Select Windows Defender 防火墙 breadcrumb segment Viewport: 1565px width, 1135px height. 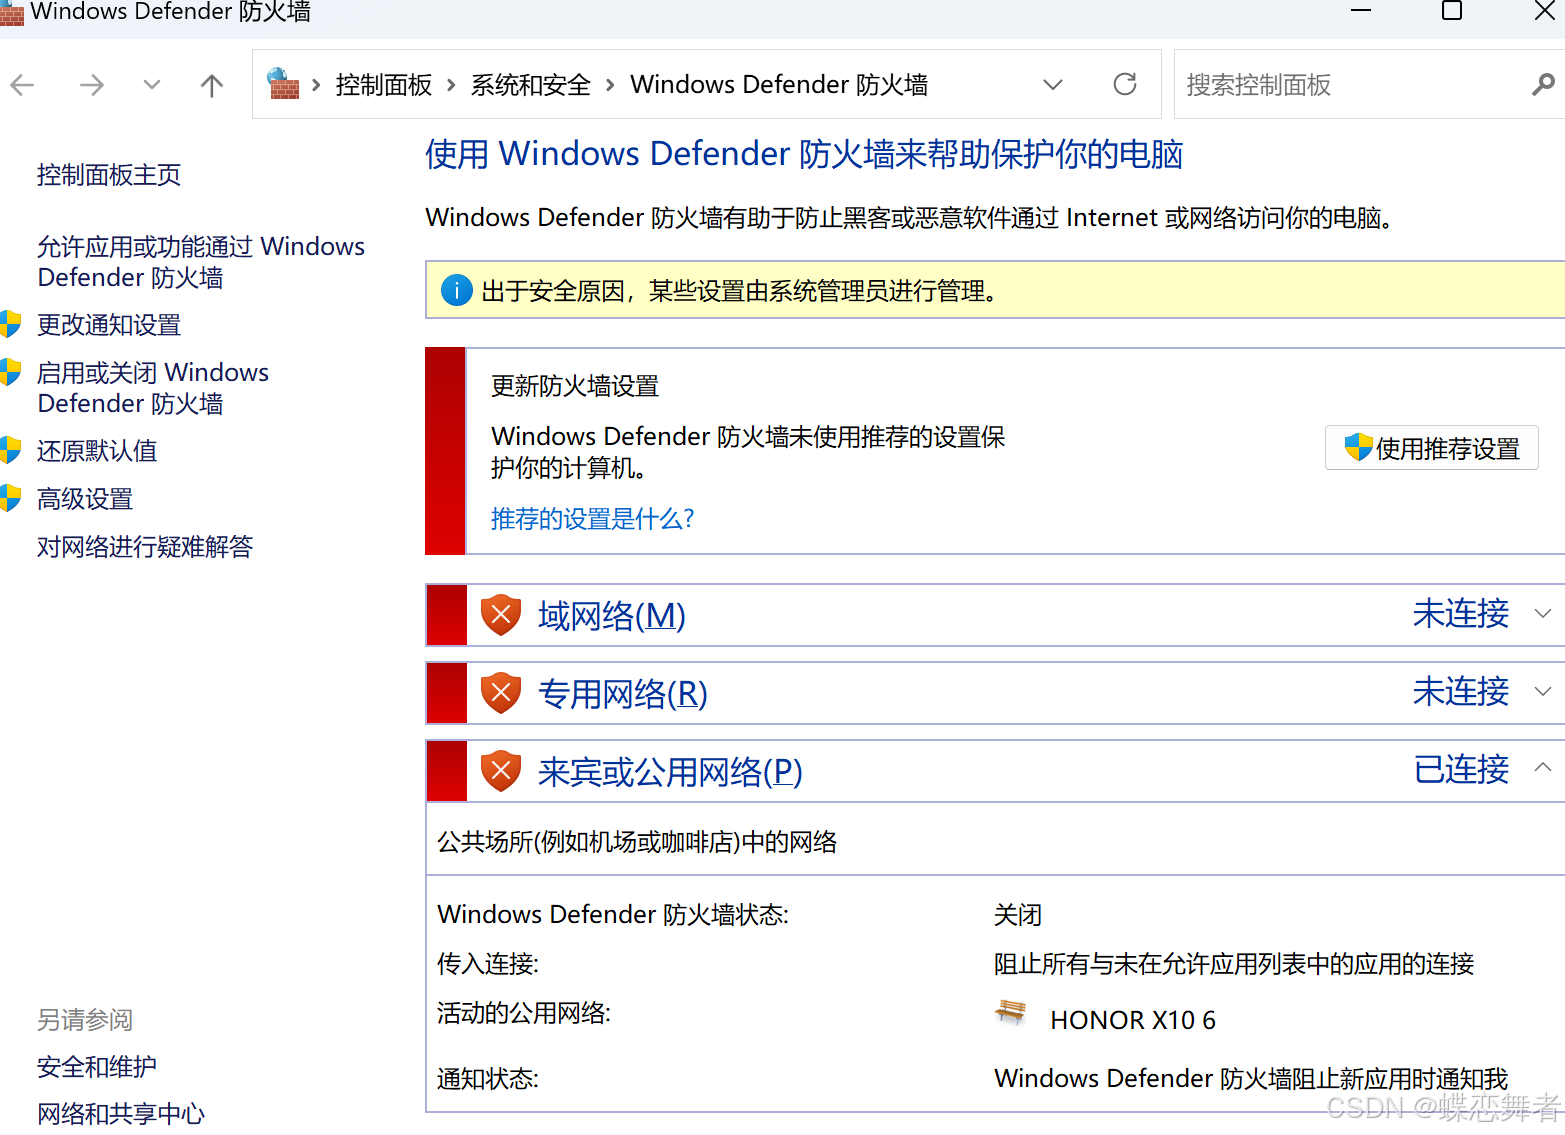(x=779, y=85)
